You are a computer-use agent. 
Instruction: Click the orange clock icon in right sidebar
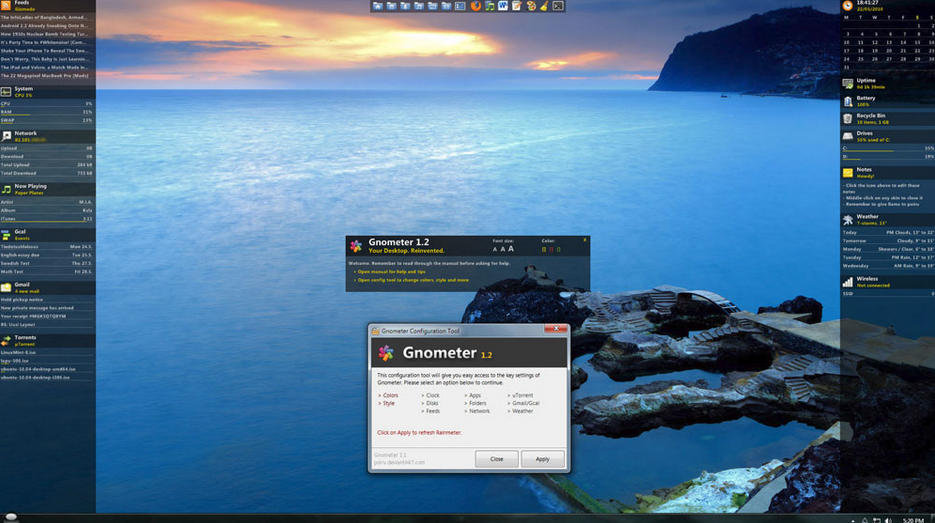pos(847,5)
